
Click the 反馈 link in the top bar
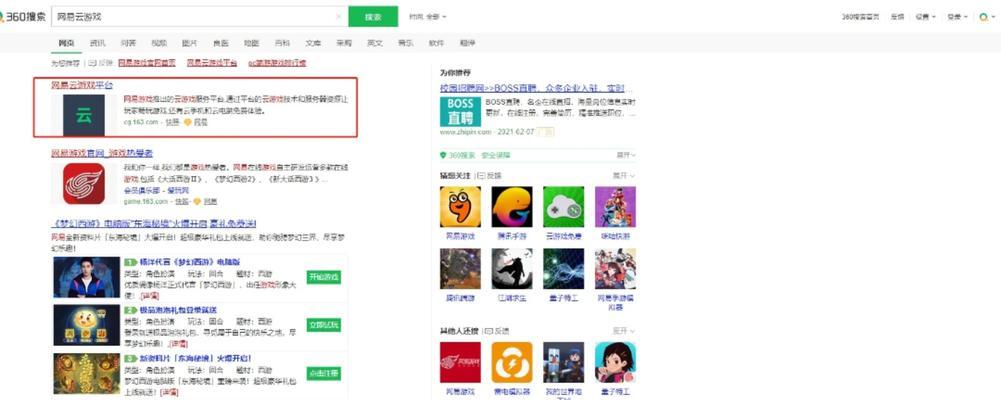(897, 17)
